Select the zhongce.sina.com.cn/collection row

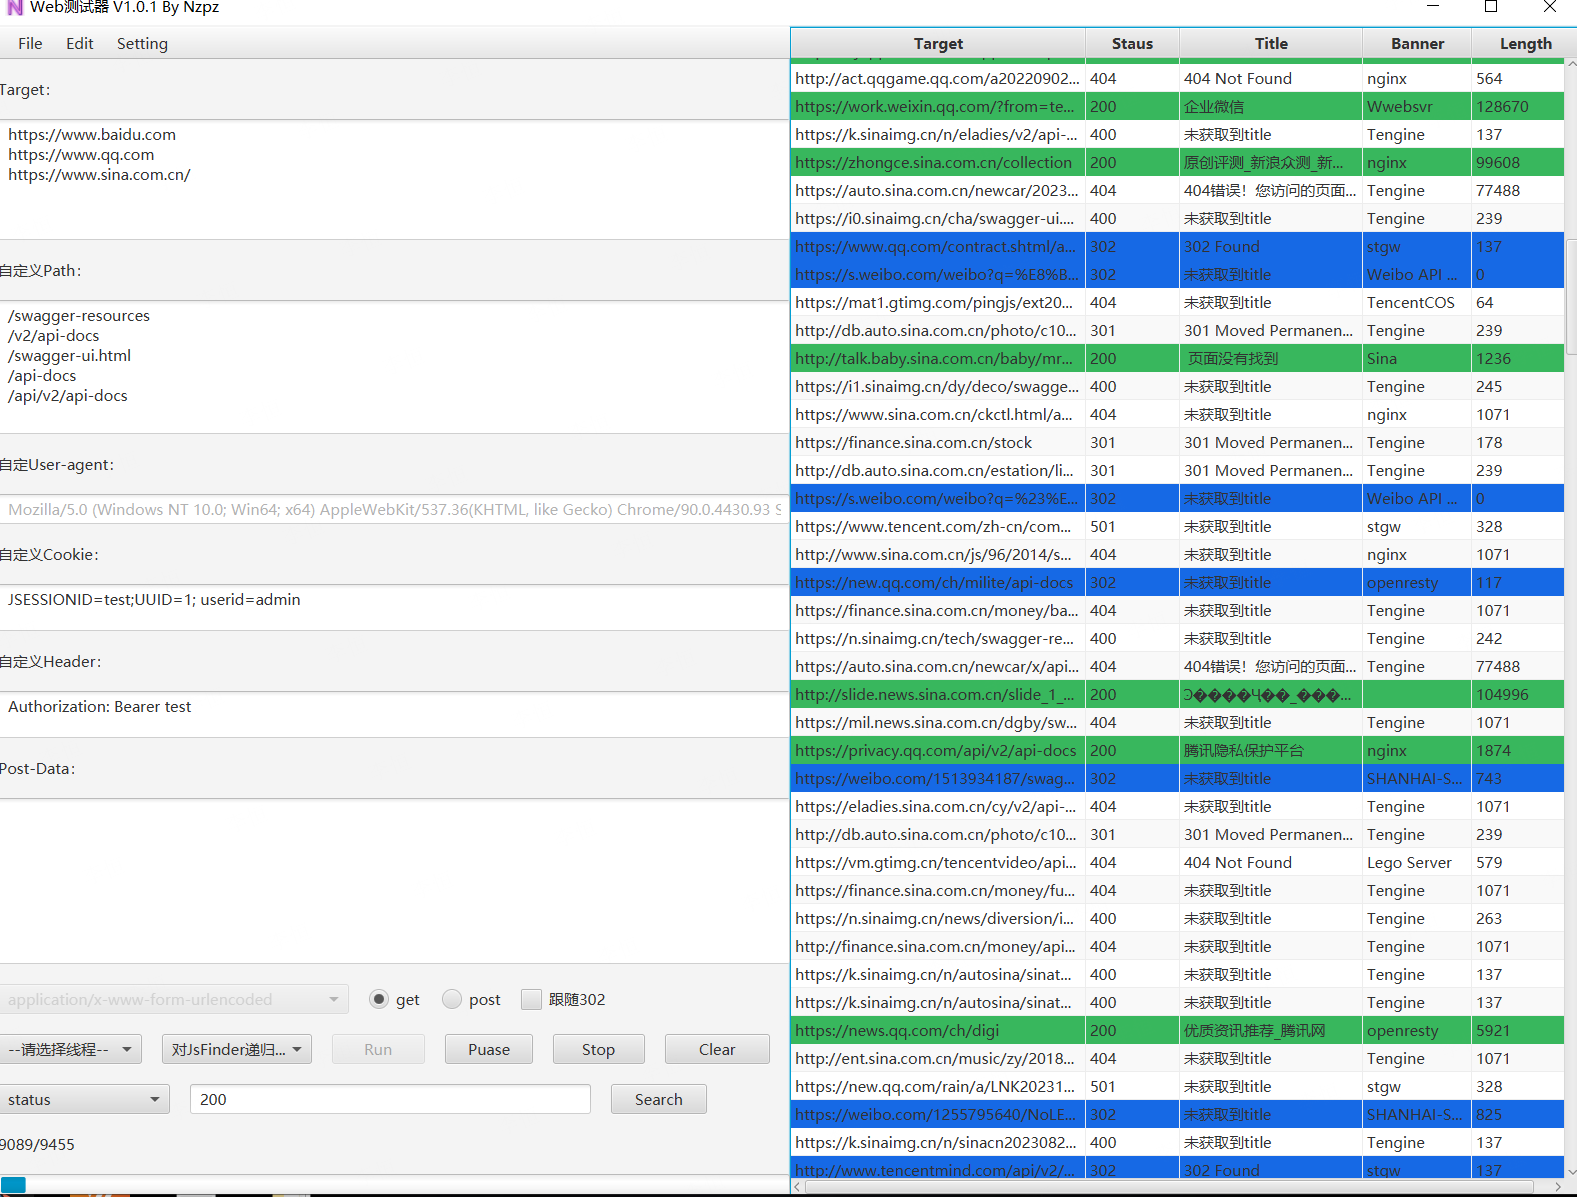(1177, 162)
